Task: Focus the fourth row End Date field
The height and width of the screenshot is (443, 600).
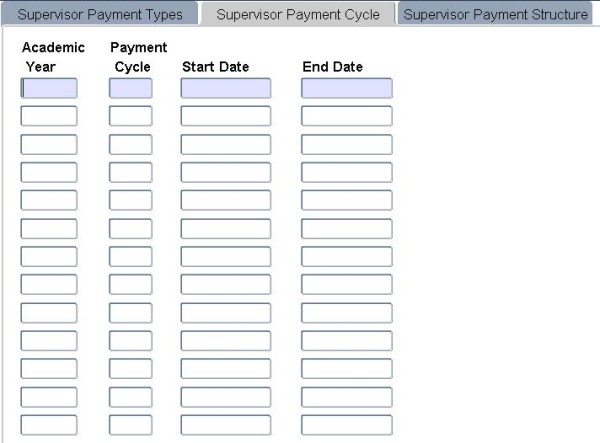Action: click(x=347, y=172)
